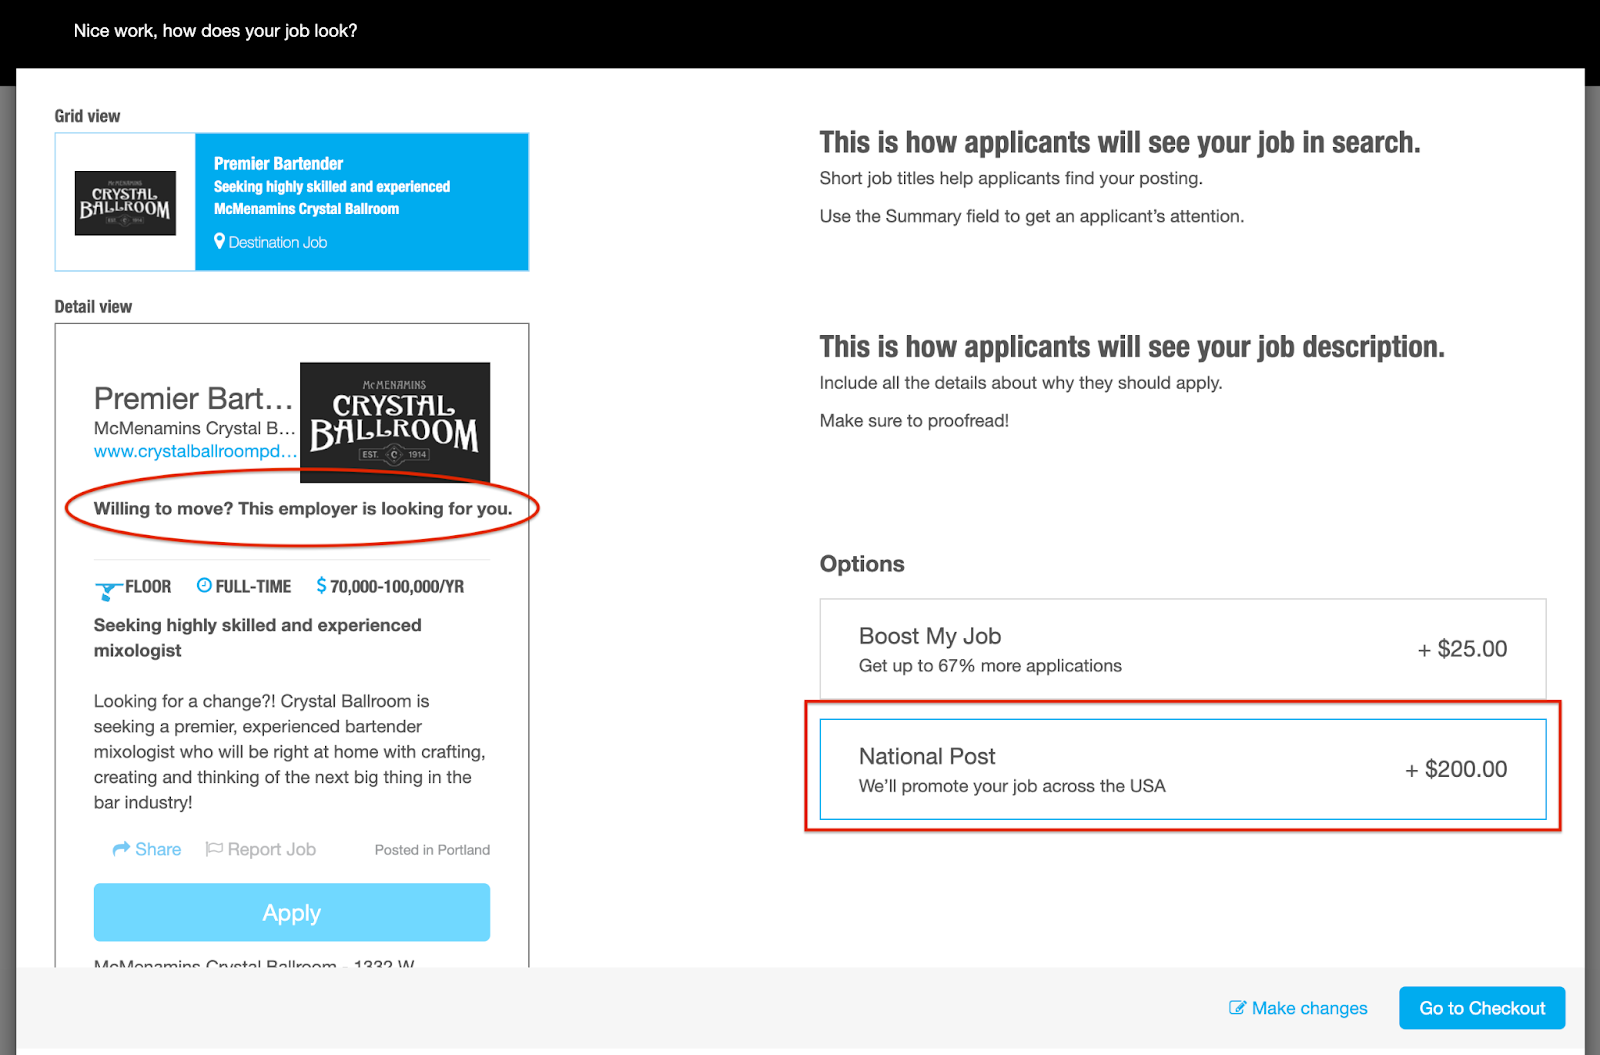The height and width of the screenshot is (1055, 1600).
Task: Click the Detail view label
Action: tap(93, 307)
